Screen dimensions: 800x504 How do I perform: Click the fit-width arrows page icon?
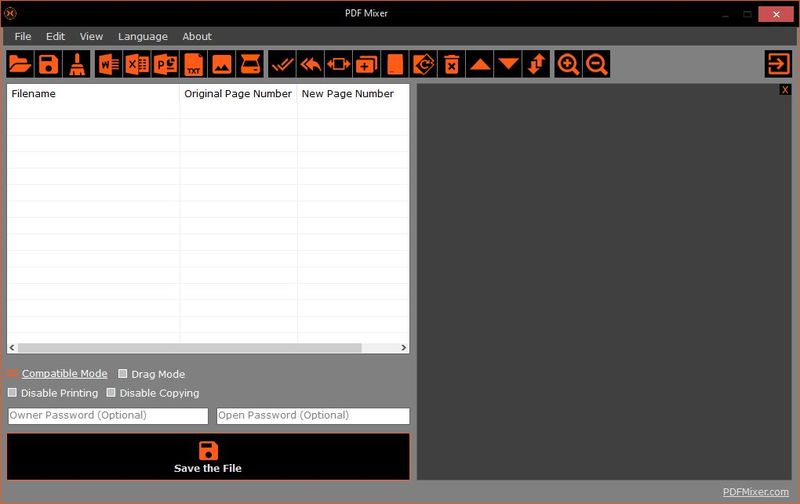coord(339,64)
